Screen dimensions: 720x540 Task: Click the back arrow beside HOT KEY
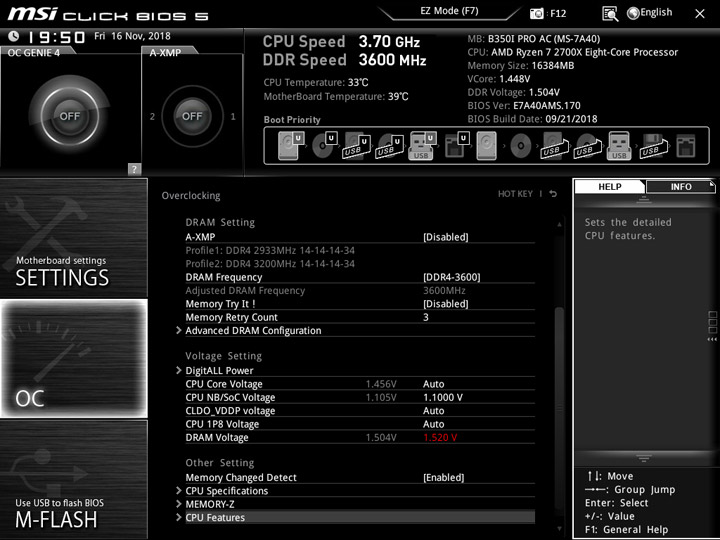coord(553,194)
